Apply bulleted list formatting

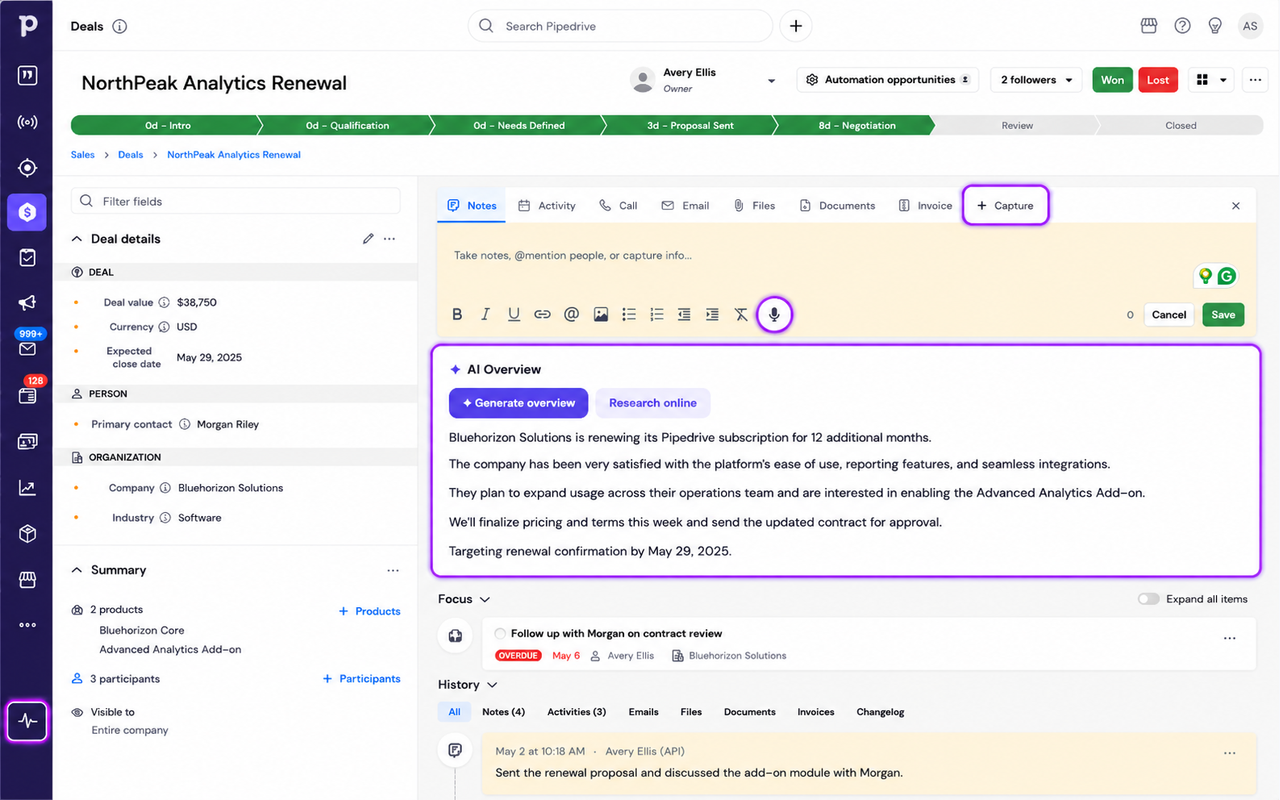[629, 314]
